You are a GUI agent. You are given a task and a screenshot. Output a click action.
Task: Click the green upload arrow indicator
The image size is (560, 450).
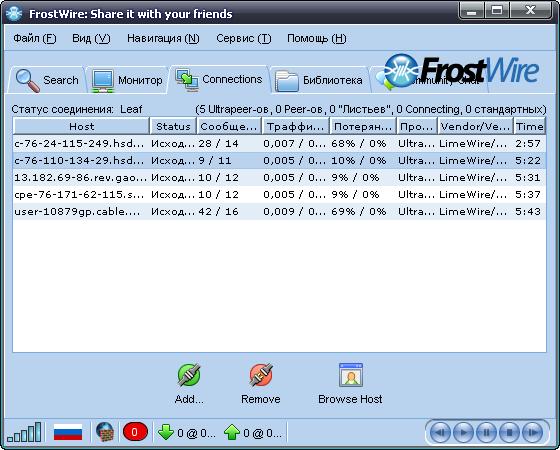pos(232,432)
